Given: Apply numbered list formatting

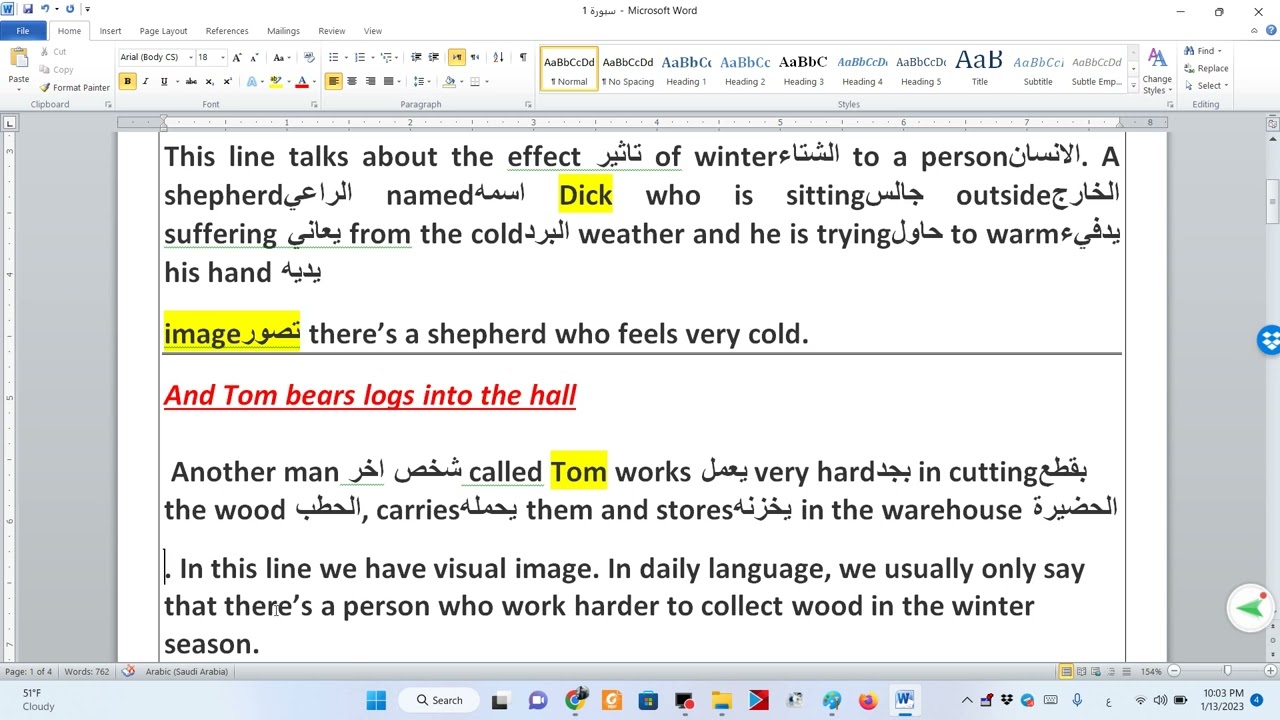Looking at the screenshot, I should pyautogui.click(x=360, y=58).
